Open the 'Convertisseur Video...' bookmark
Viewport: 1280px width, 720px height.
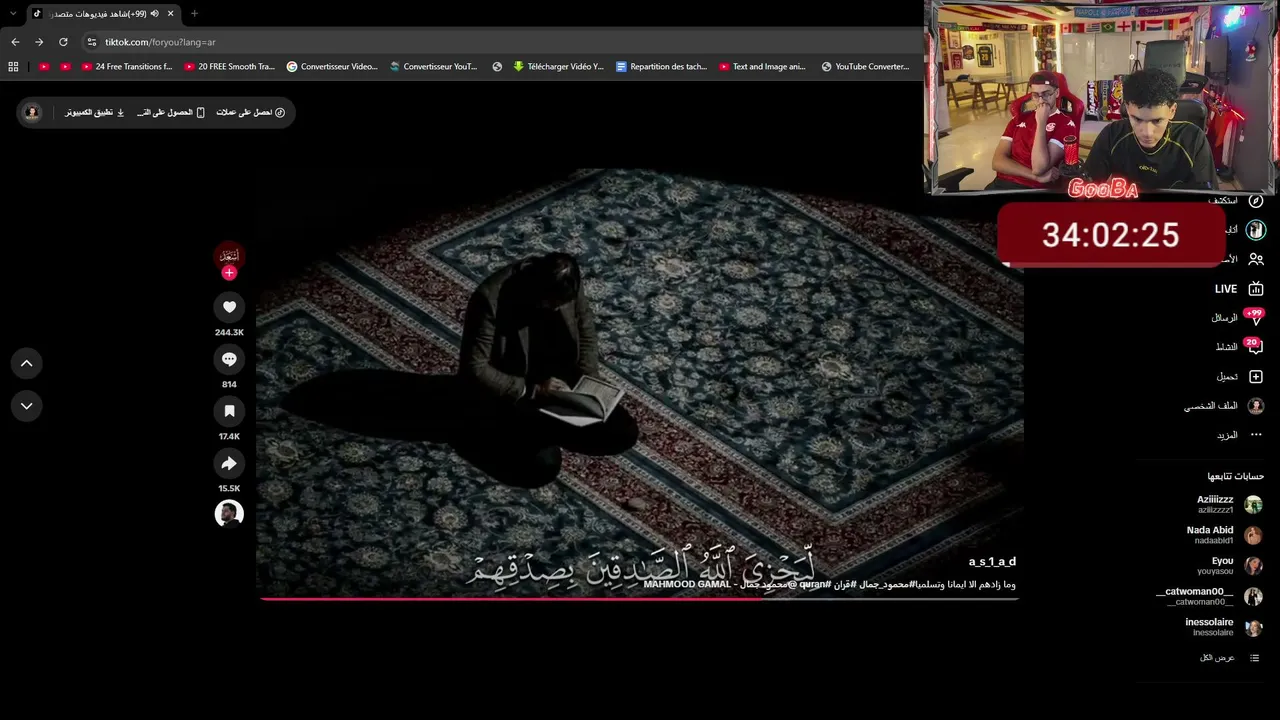pyautogui.click(x=332, y=67)
